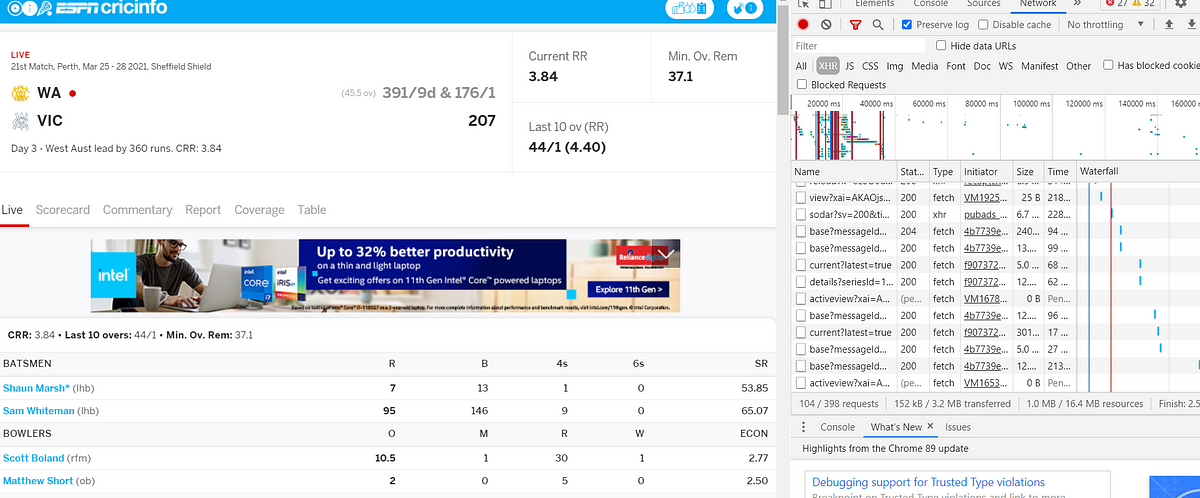Open Shaun Marsh player link
This screenshot has height=498, width=1200.
click(36, 387)
